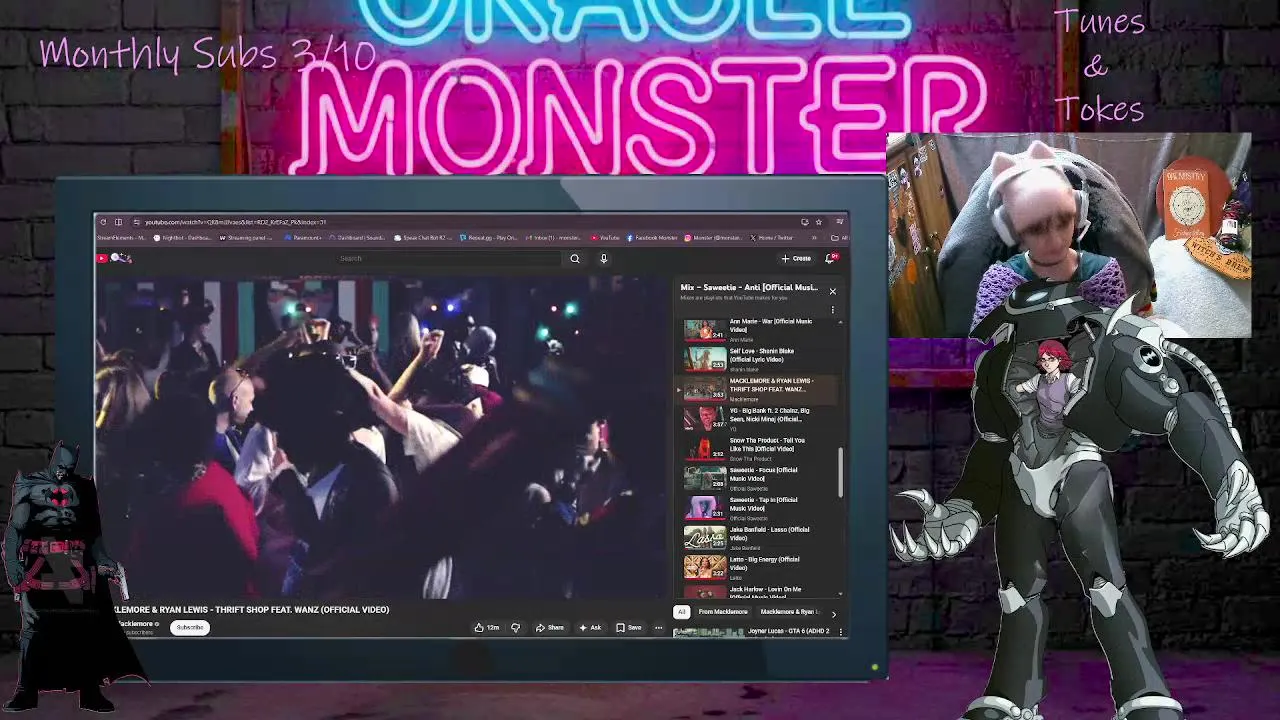
Task: Open the Mix playlist three-dot menu
Action: (832, 310)
